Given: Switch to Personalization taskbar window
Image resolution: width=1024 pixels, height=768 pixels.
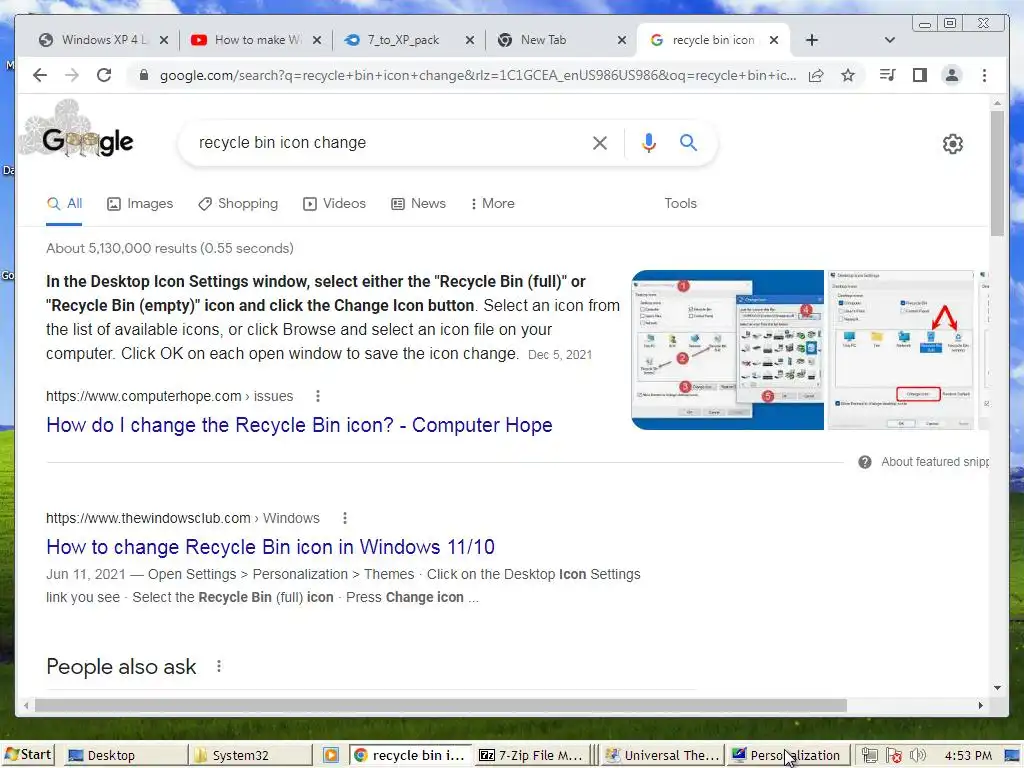Looking at the screenshot, I should (x=788, y=756).
